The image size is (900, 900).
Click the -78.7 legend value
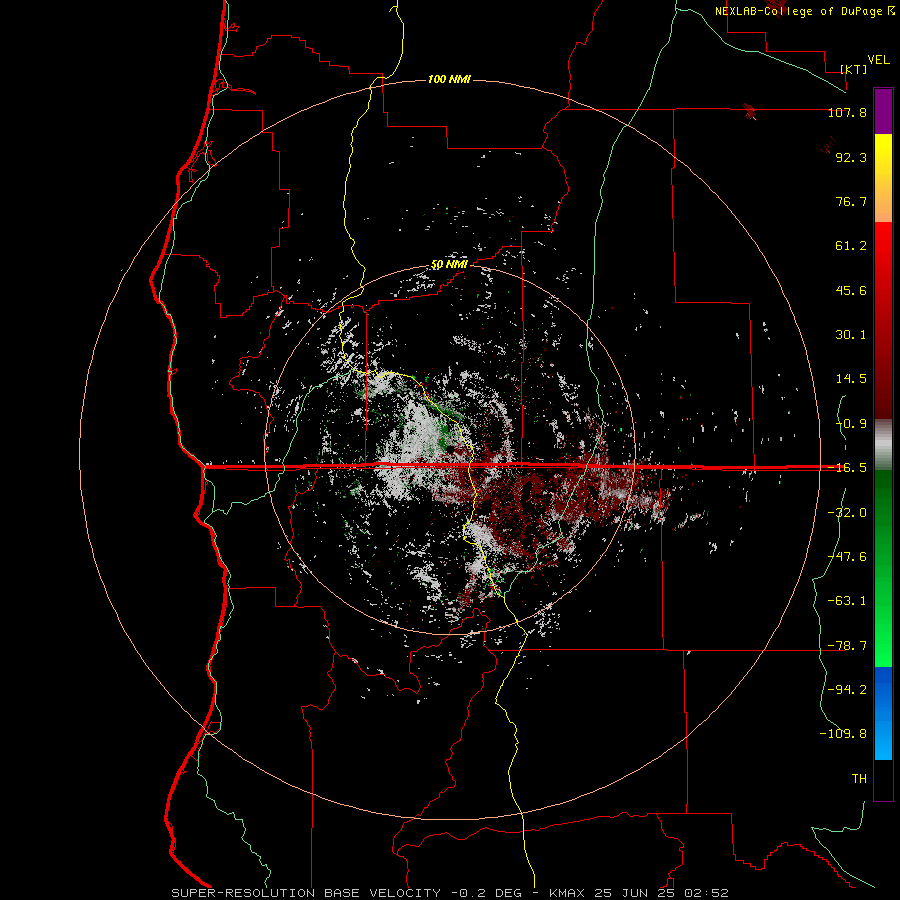click(x=847, y=646)
